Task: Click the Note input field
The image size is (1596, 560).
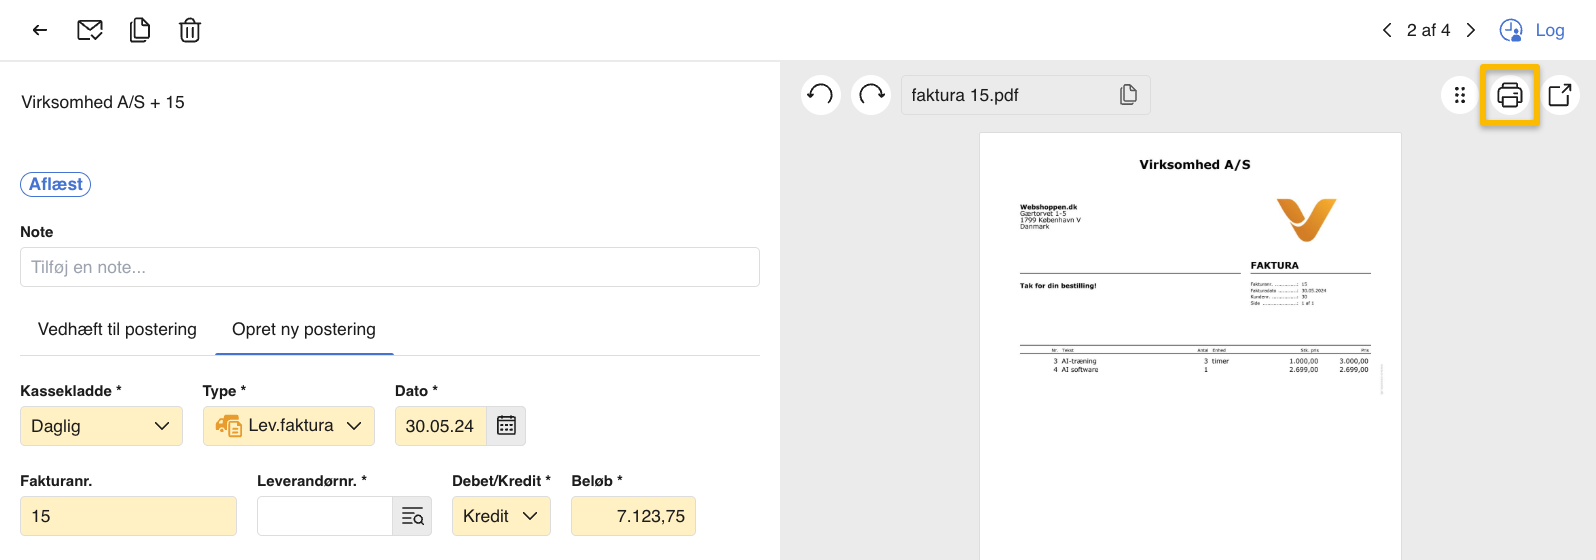Action: [390, 267]
